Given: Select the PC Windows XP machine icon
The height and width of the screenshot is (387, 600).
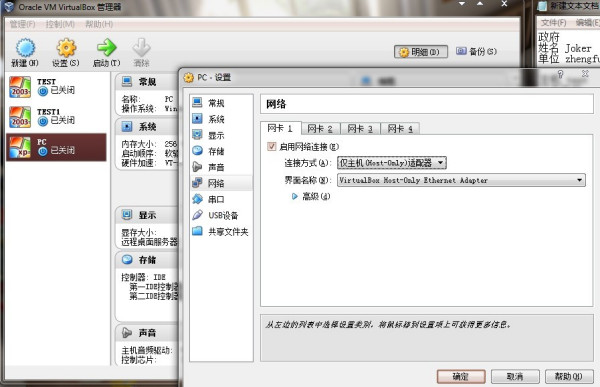Looking at the screenshot, I should tap(20, 147).
